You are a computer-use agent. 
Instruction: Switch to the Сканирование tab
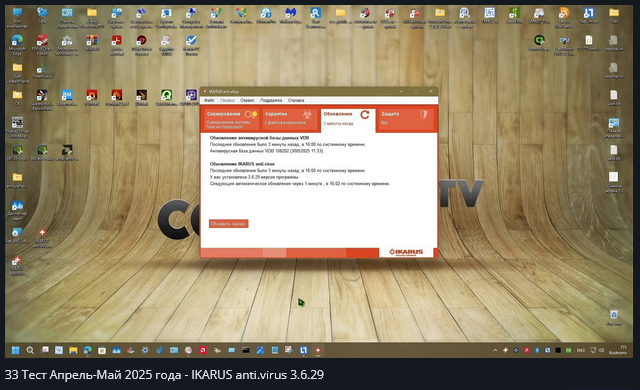tap(231, 120)
